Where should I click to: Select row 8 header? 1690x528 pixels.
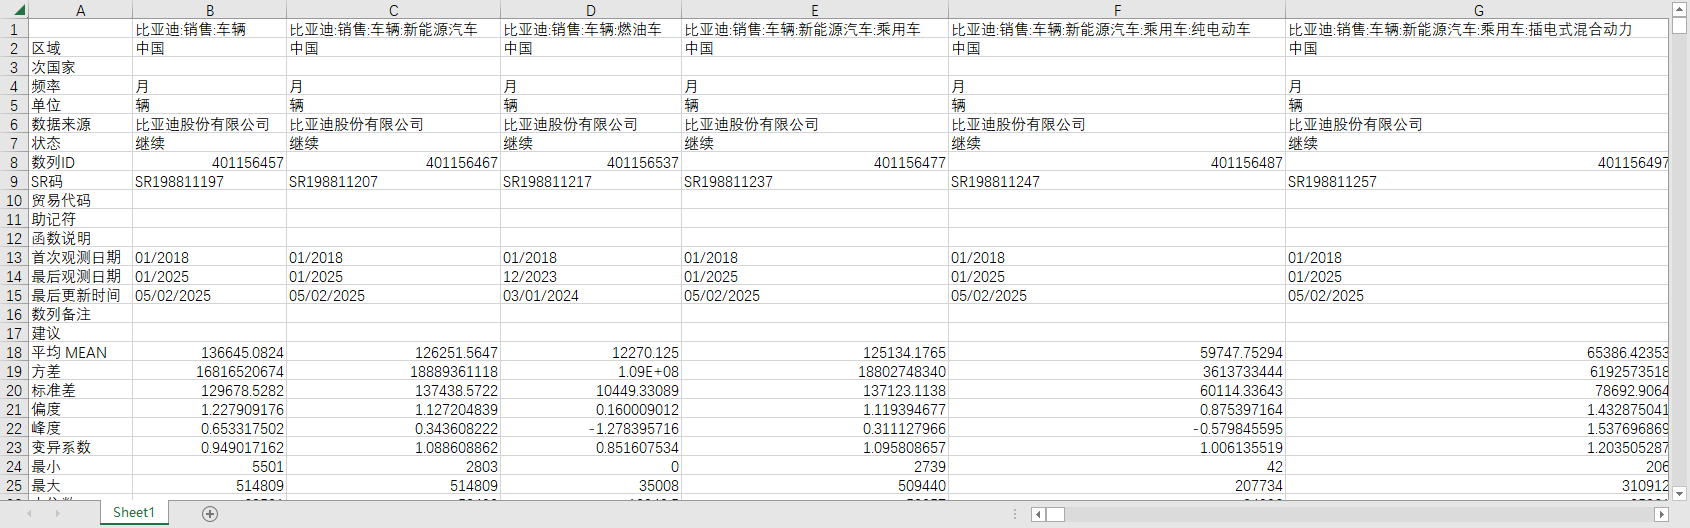[x=14, y=162]
